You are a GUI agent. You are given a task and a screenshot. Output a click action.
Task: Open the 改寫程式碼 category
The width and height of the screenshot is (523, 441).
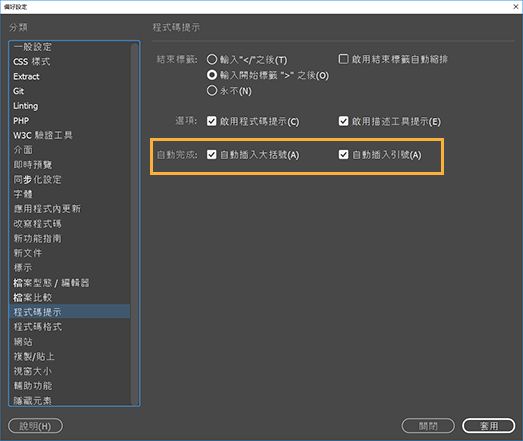(x=70, y=224)
